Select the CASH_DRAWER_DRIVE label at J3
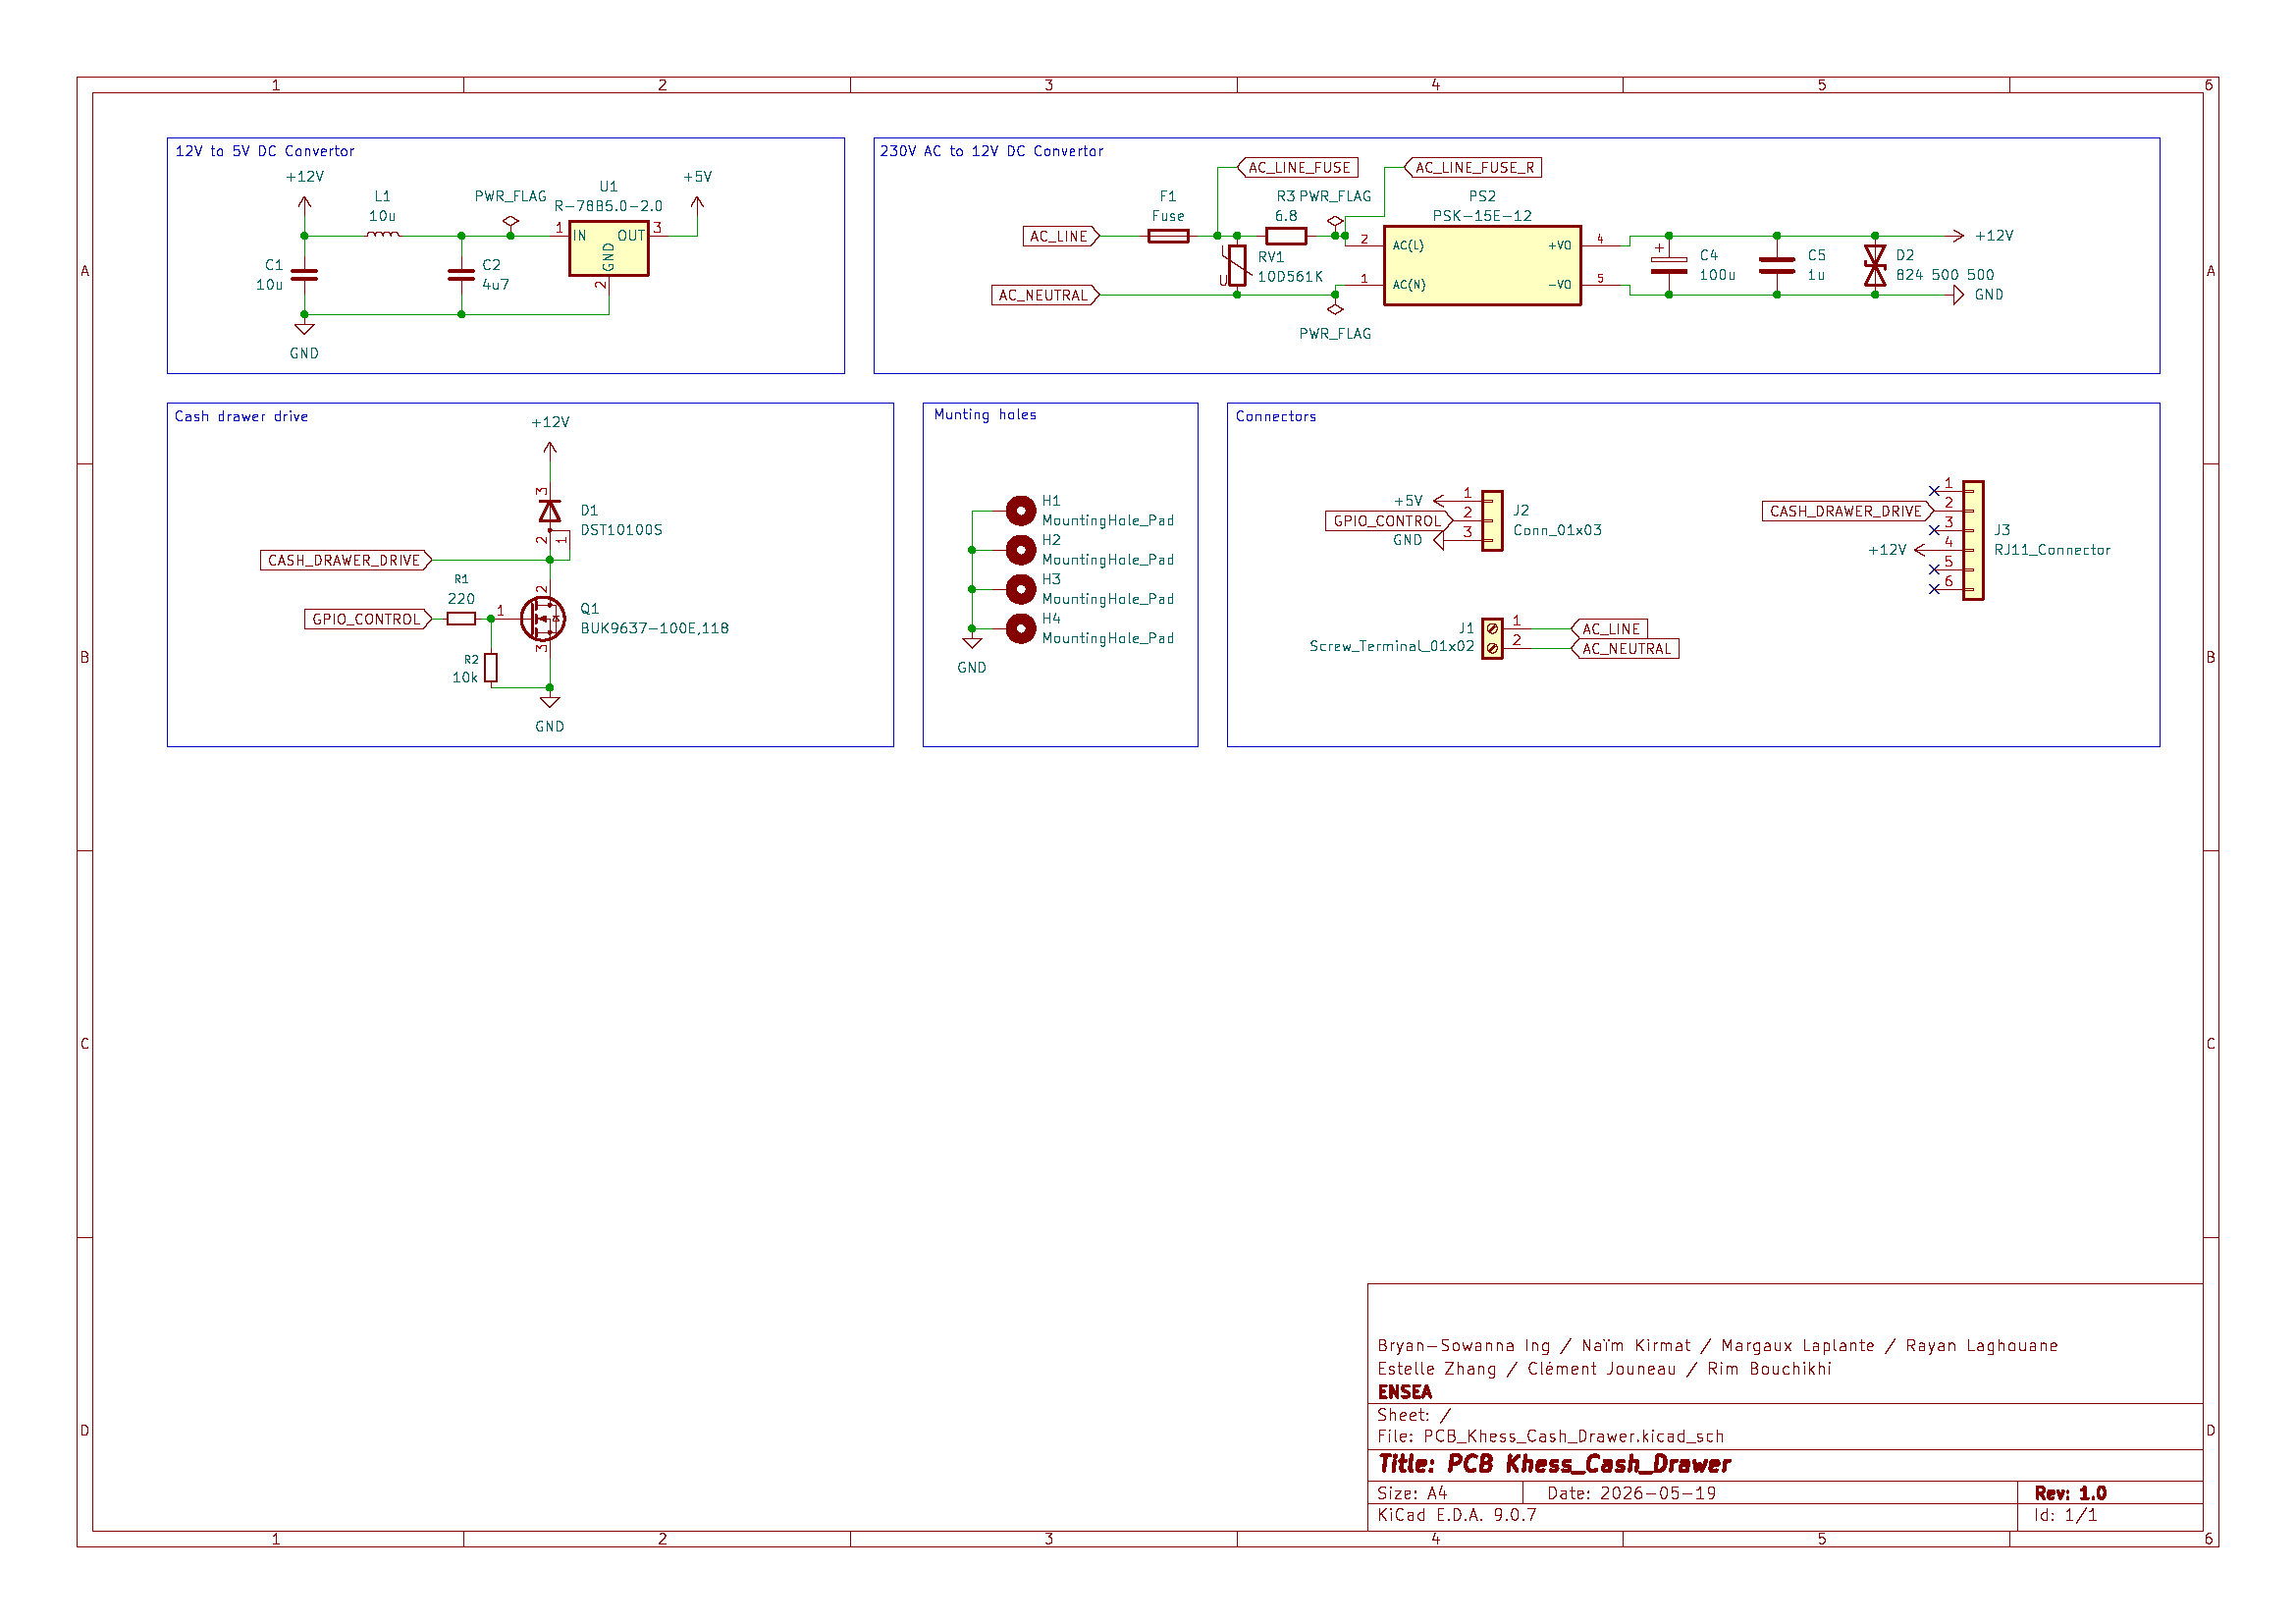Screen dimensions: 2296x1624 pyautogui.click(x=1848, y=511)
